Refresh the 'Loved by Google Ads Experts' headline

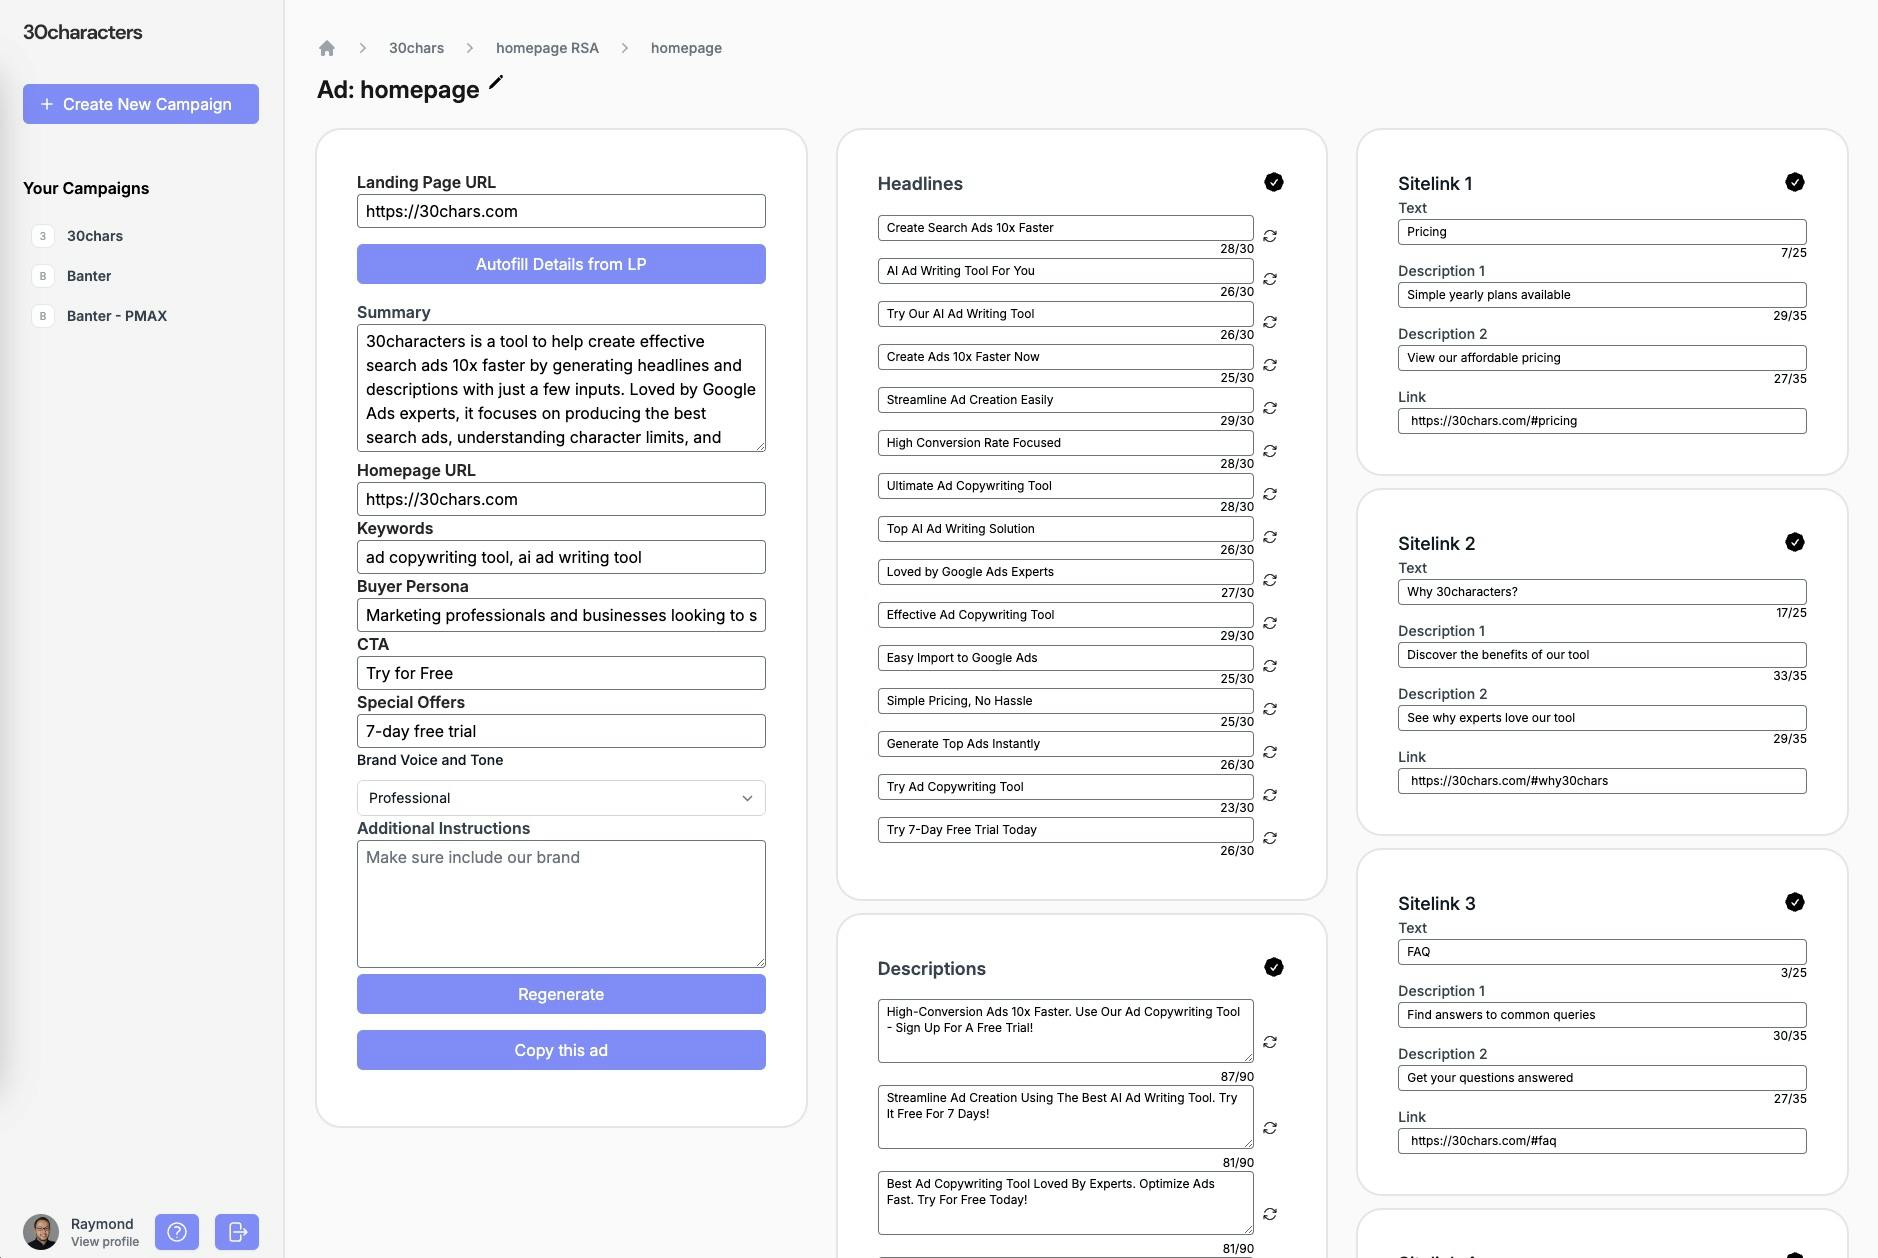click(1270, 580)
